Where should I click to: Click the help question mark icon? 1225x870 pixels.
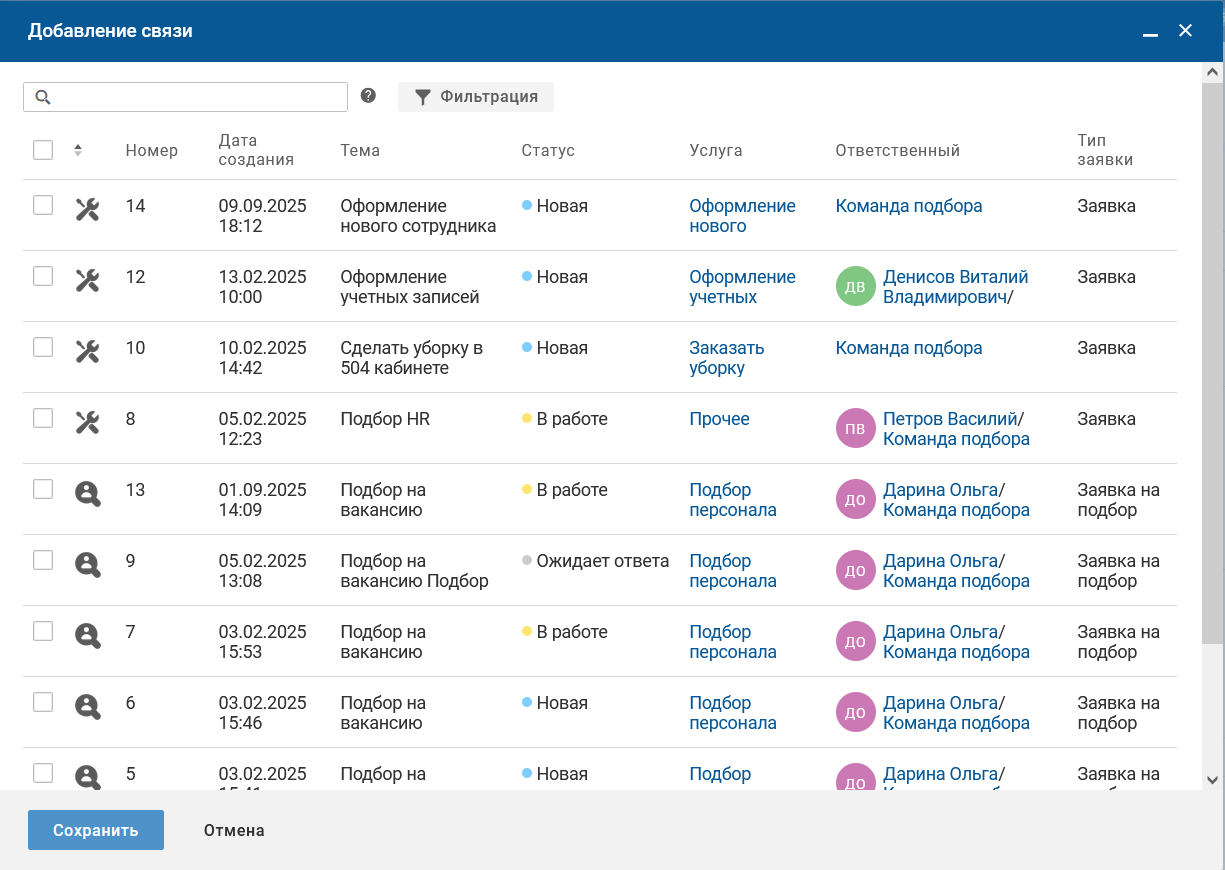[368, 96]
